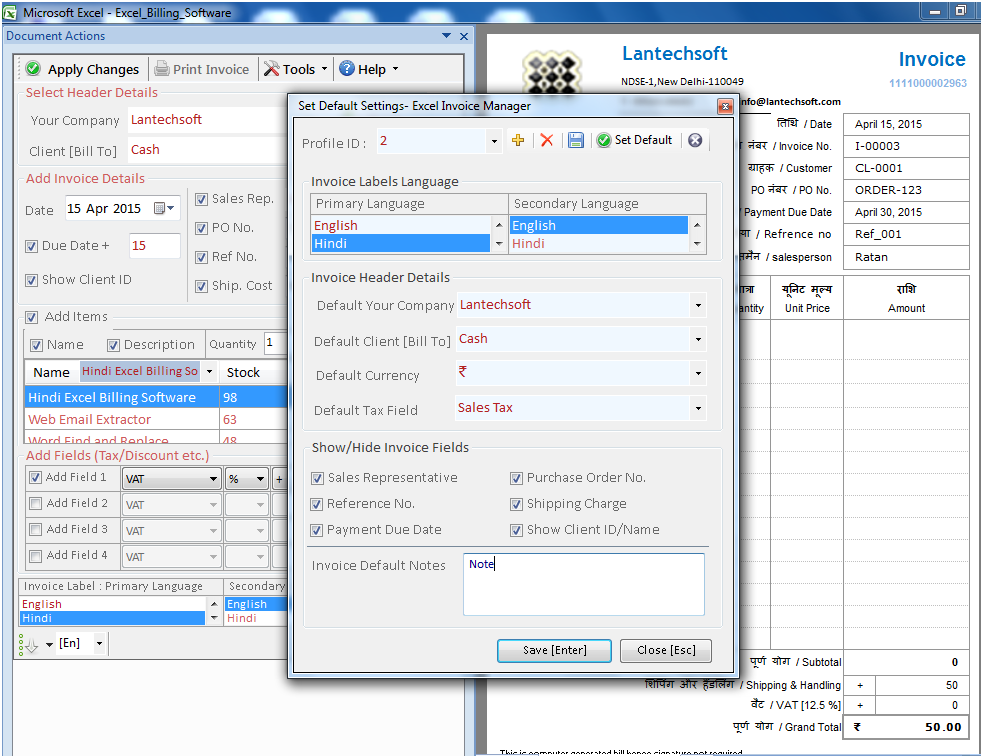Uncheck Due Date + checkbox

(x=31, y=247)
